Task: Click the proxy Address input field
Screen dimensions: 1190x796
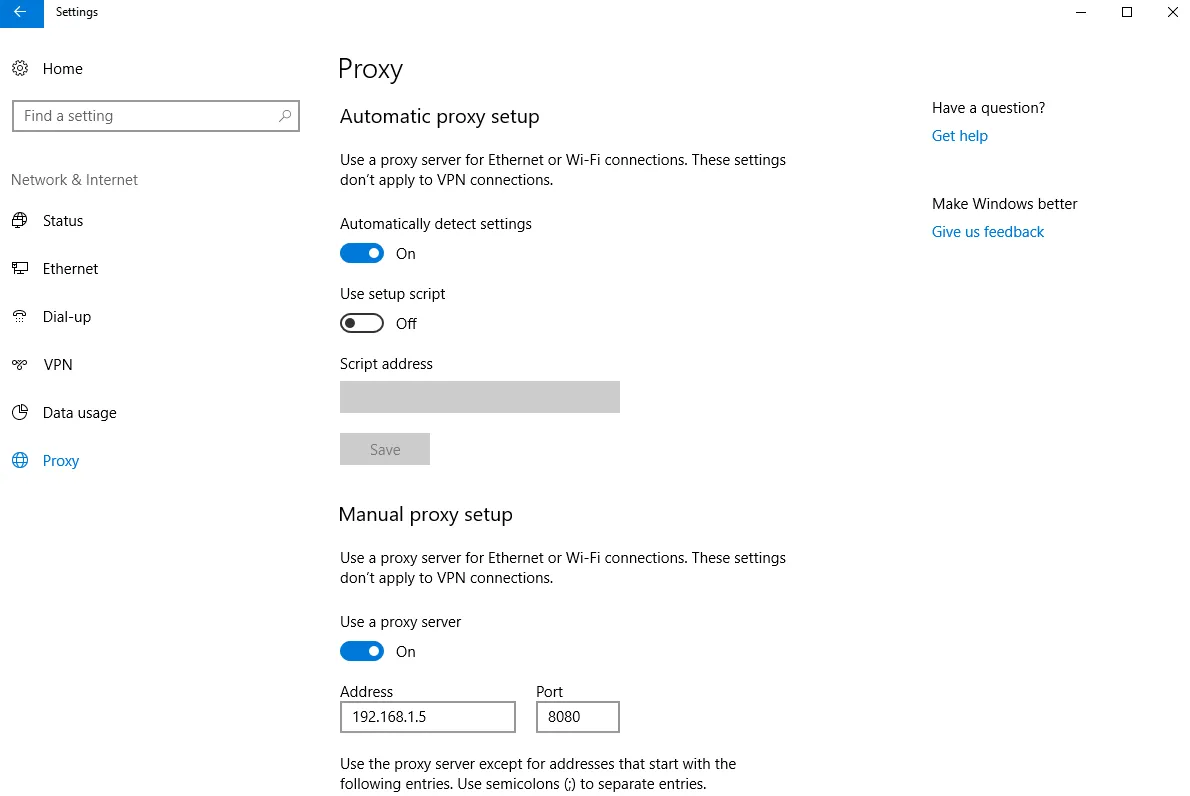Action: 427,717
